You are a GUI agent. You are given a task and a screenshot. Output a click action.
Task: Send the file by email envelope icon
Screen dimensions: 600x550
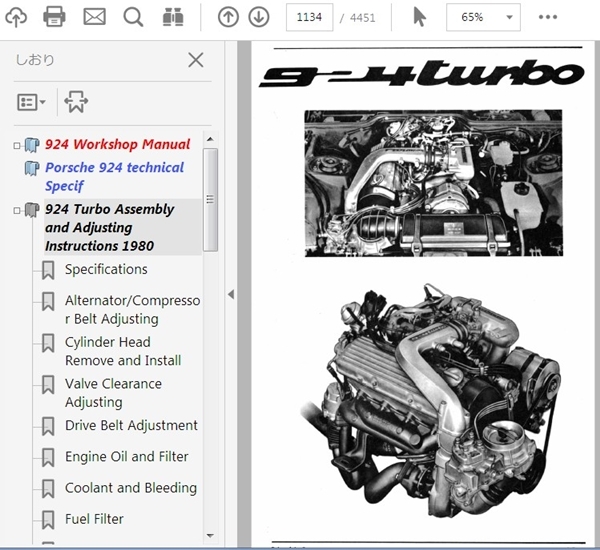click(x=95, y=17)
